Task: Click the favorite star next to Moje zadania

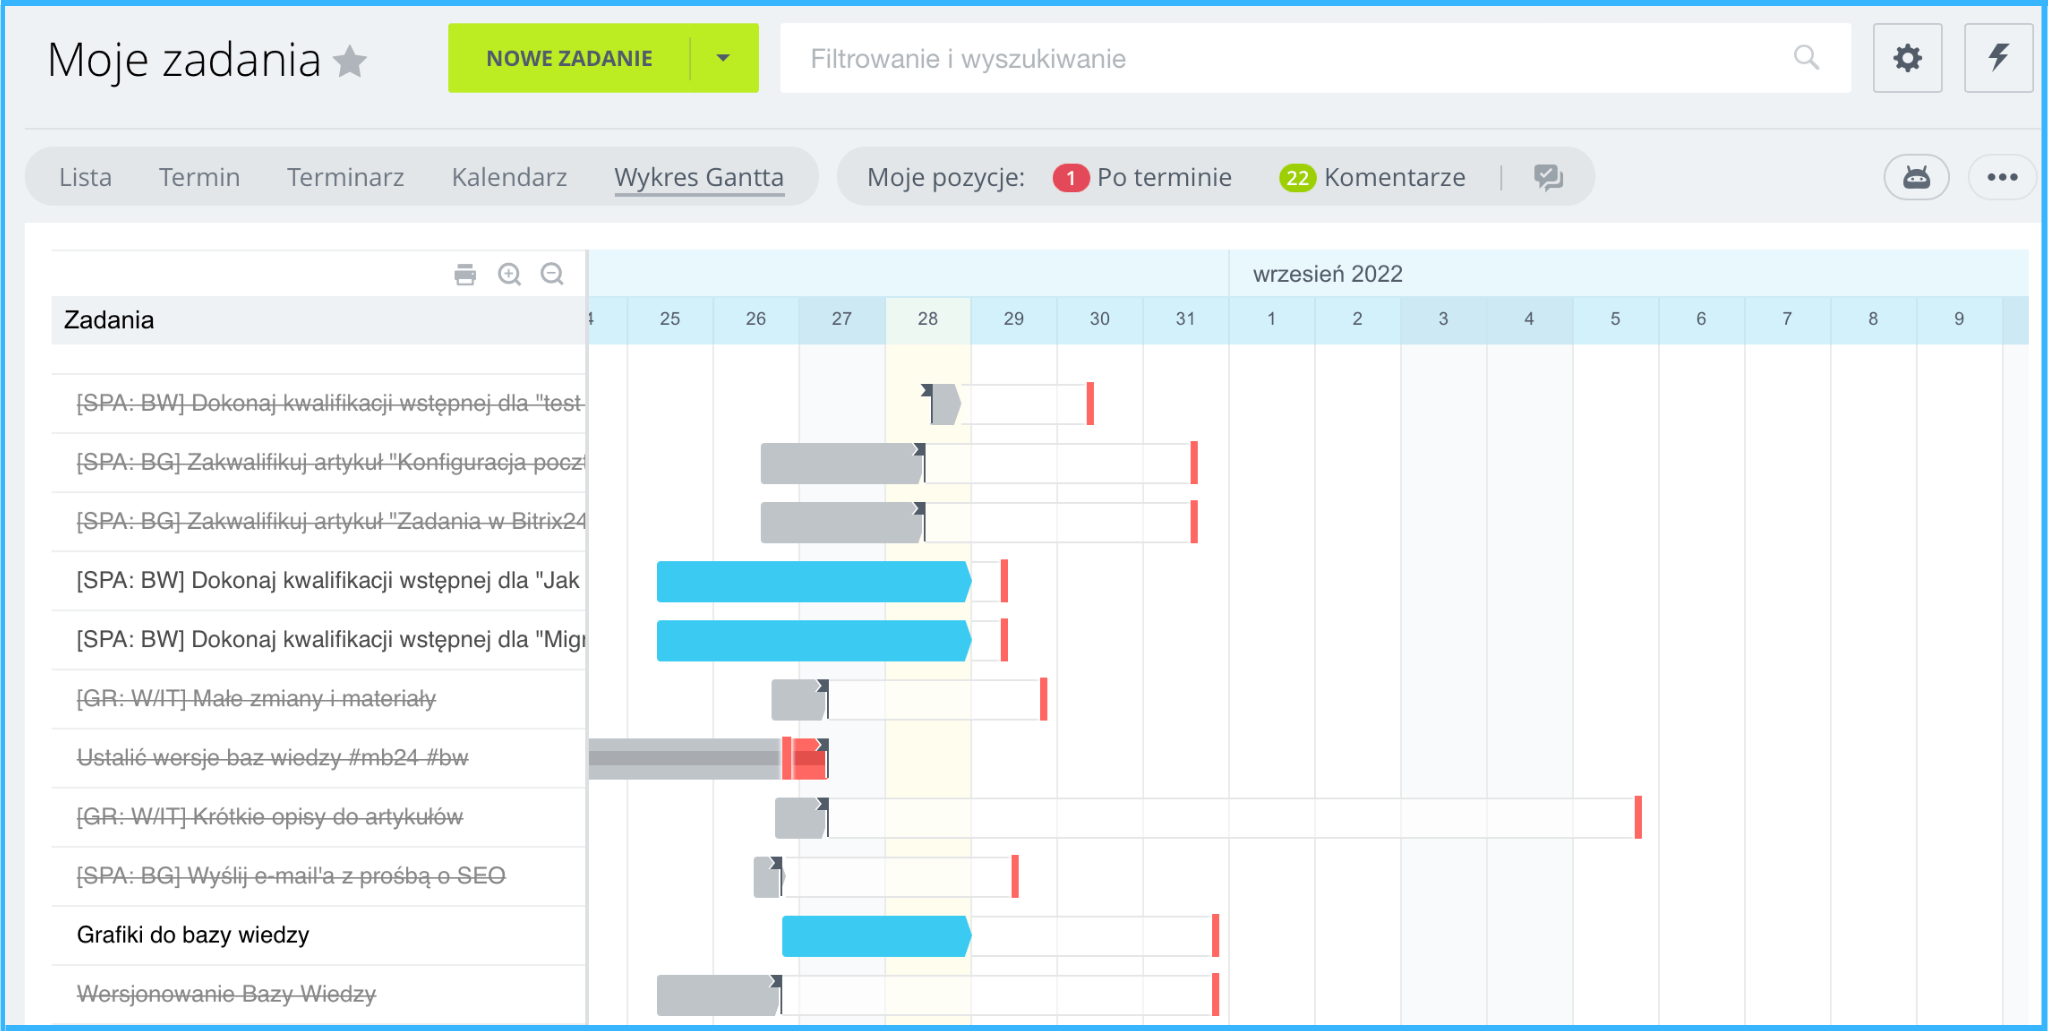Action: [x=350, y=61]
